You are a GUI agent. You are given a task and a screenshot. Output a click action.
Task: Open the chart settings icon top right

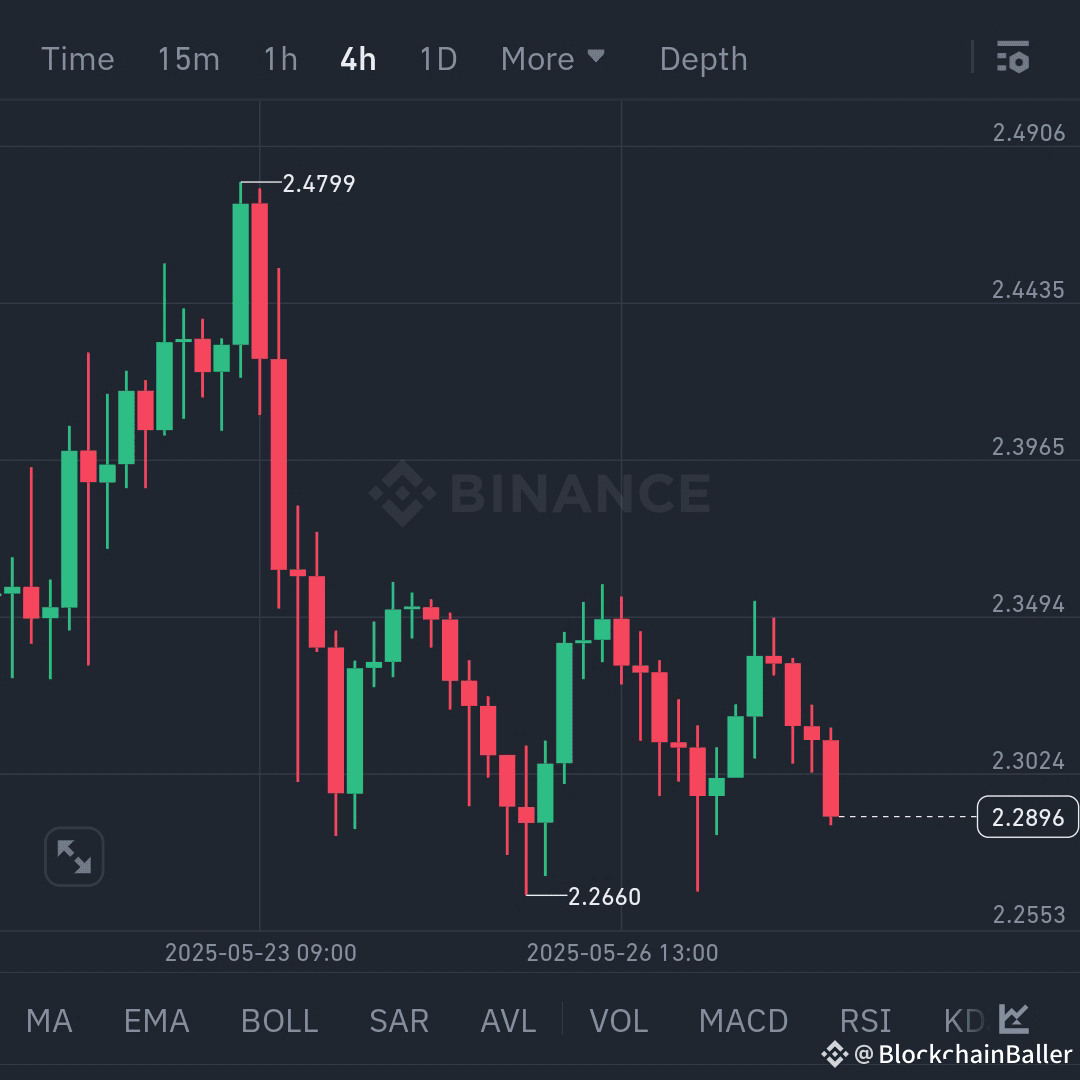[1013, 58]
